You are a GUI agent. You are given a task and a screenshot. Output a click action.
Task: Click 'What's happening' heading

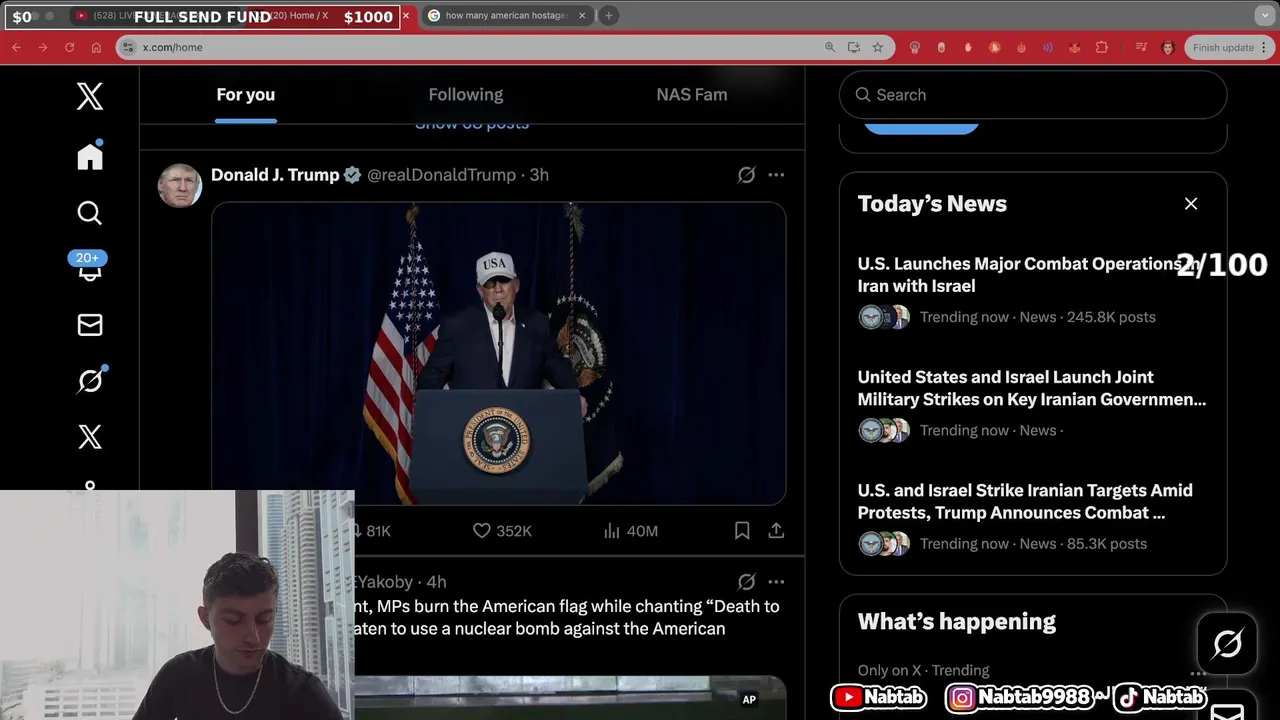(x=956, y=621)
